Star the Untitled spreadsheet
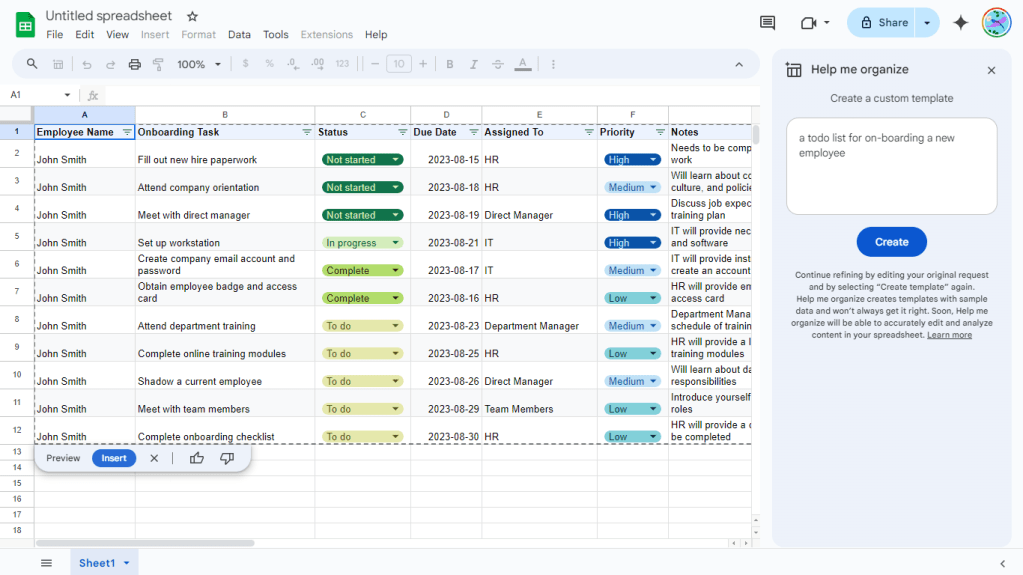Viewport: 1023px width, 575px height. tap(192, 16)
